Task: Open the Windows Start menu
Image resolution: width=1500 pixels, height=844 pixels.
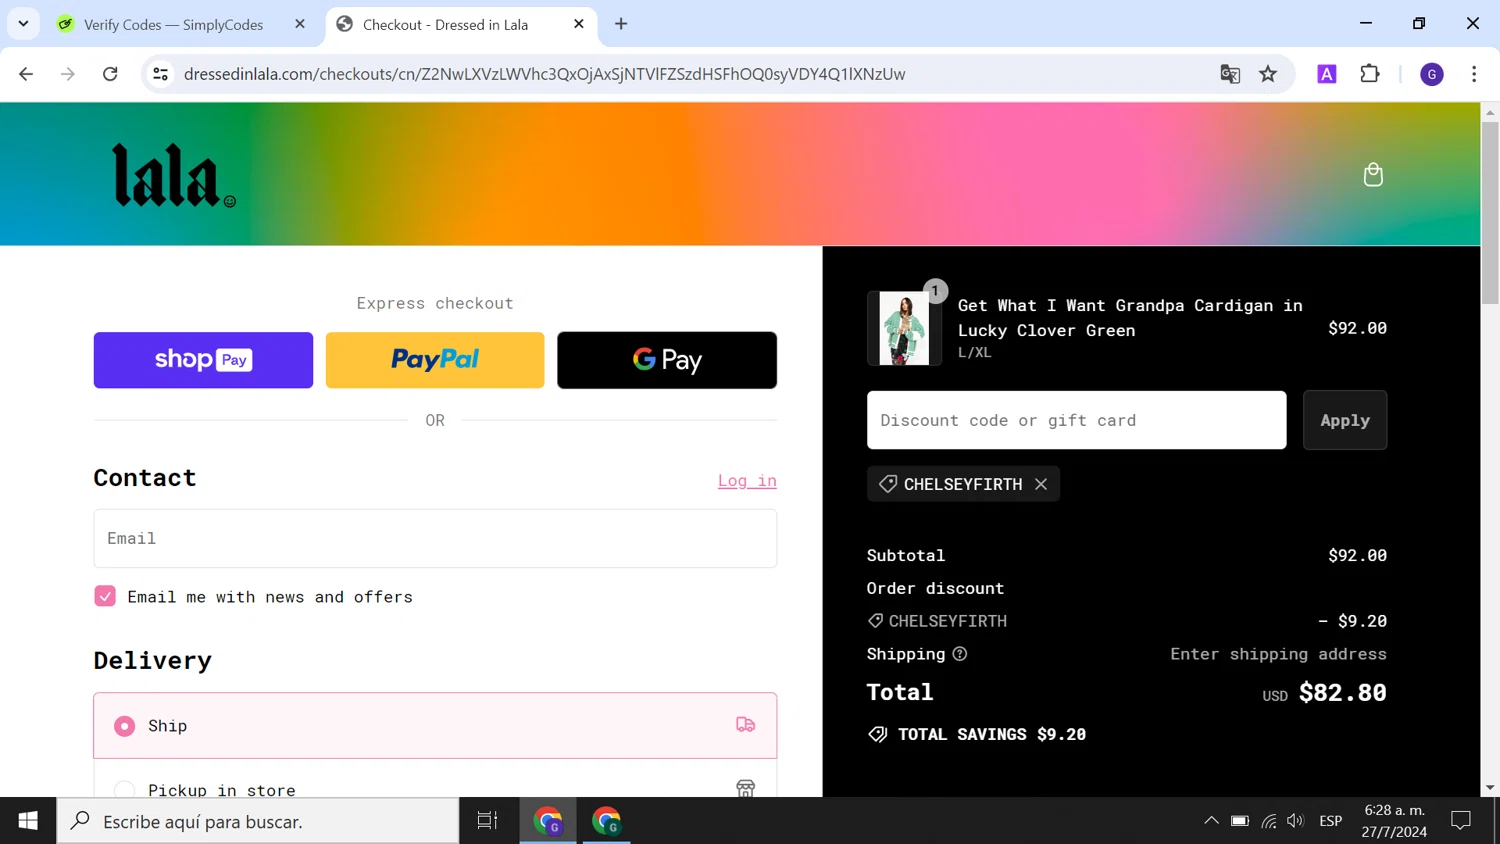Action: (x=28, y=821)
